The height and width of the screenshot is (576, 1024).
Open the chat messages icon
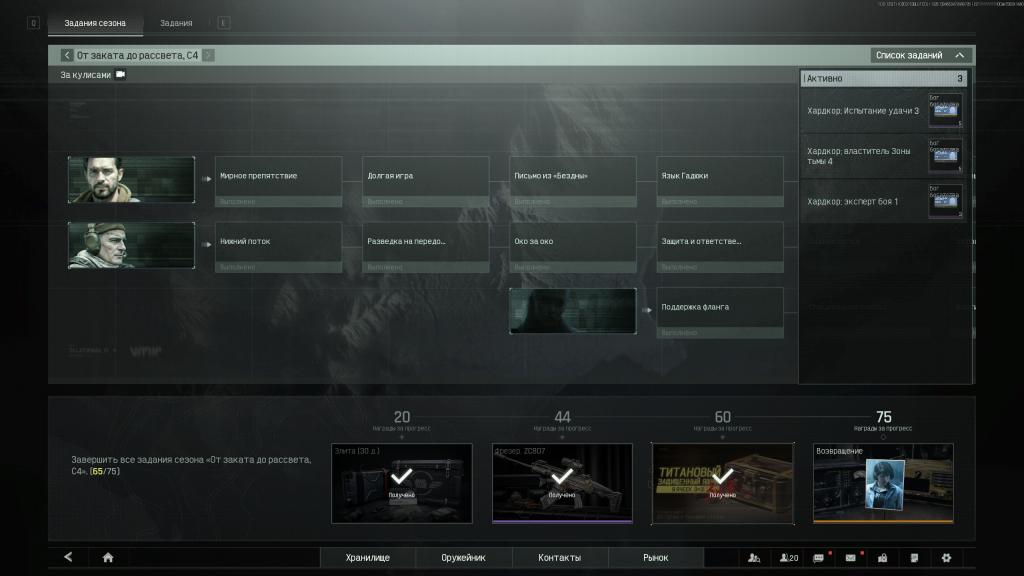(x=819, y=557)
